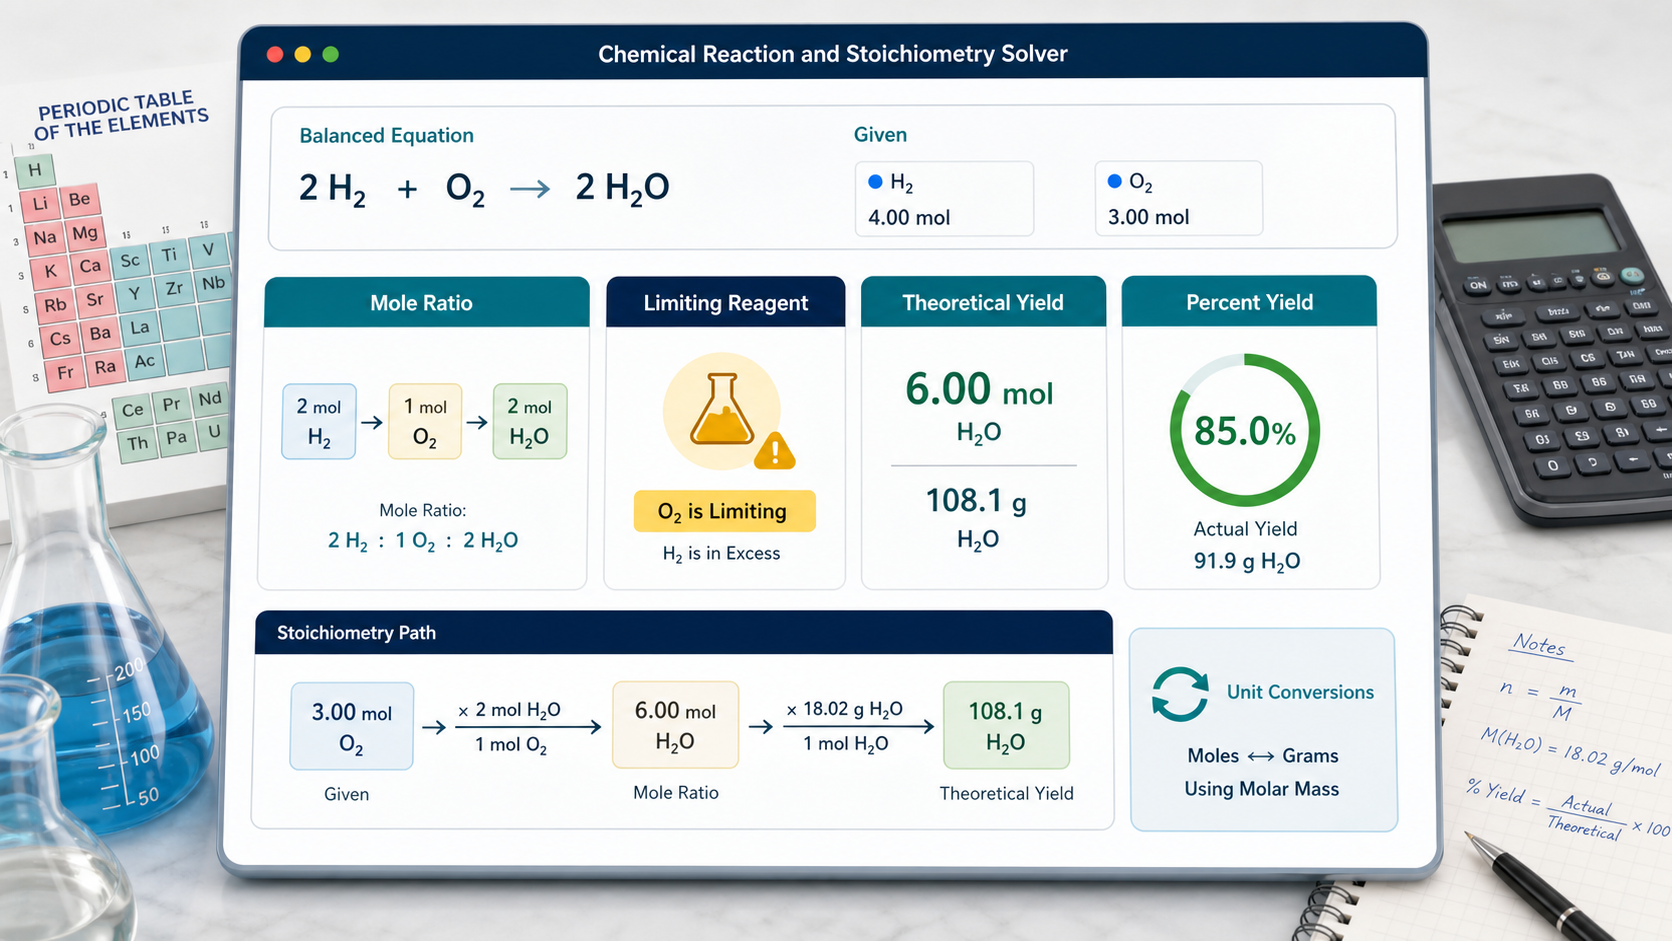Click the '91.9 g H₂O' actual yield value
Image resolution: width=1672 pixels, height=941 pixels.
pyautogui.click(x=1247, y=561)
